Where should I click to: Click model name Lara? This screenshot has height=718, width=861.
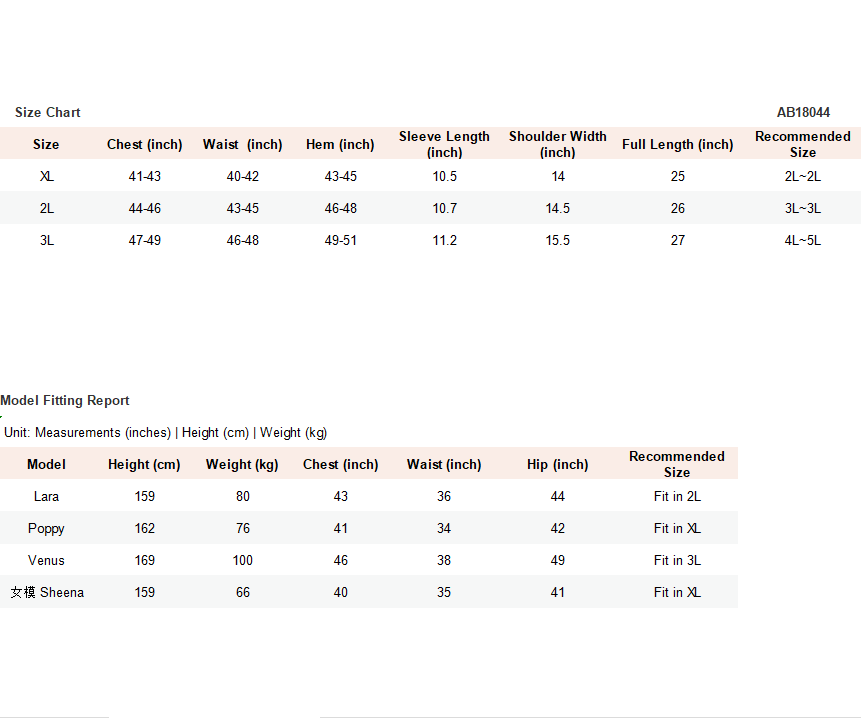tap(46, 496)
